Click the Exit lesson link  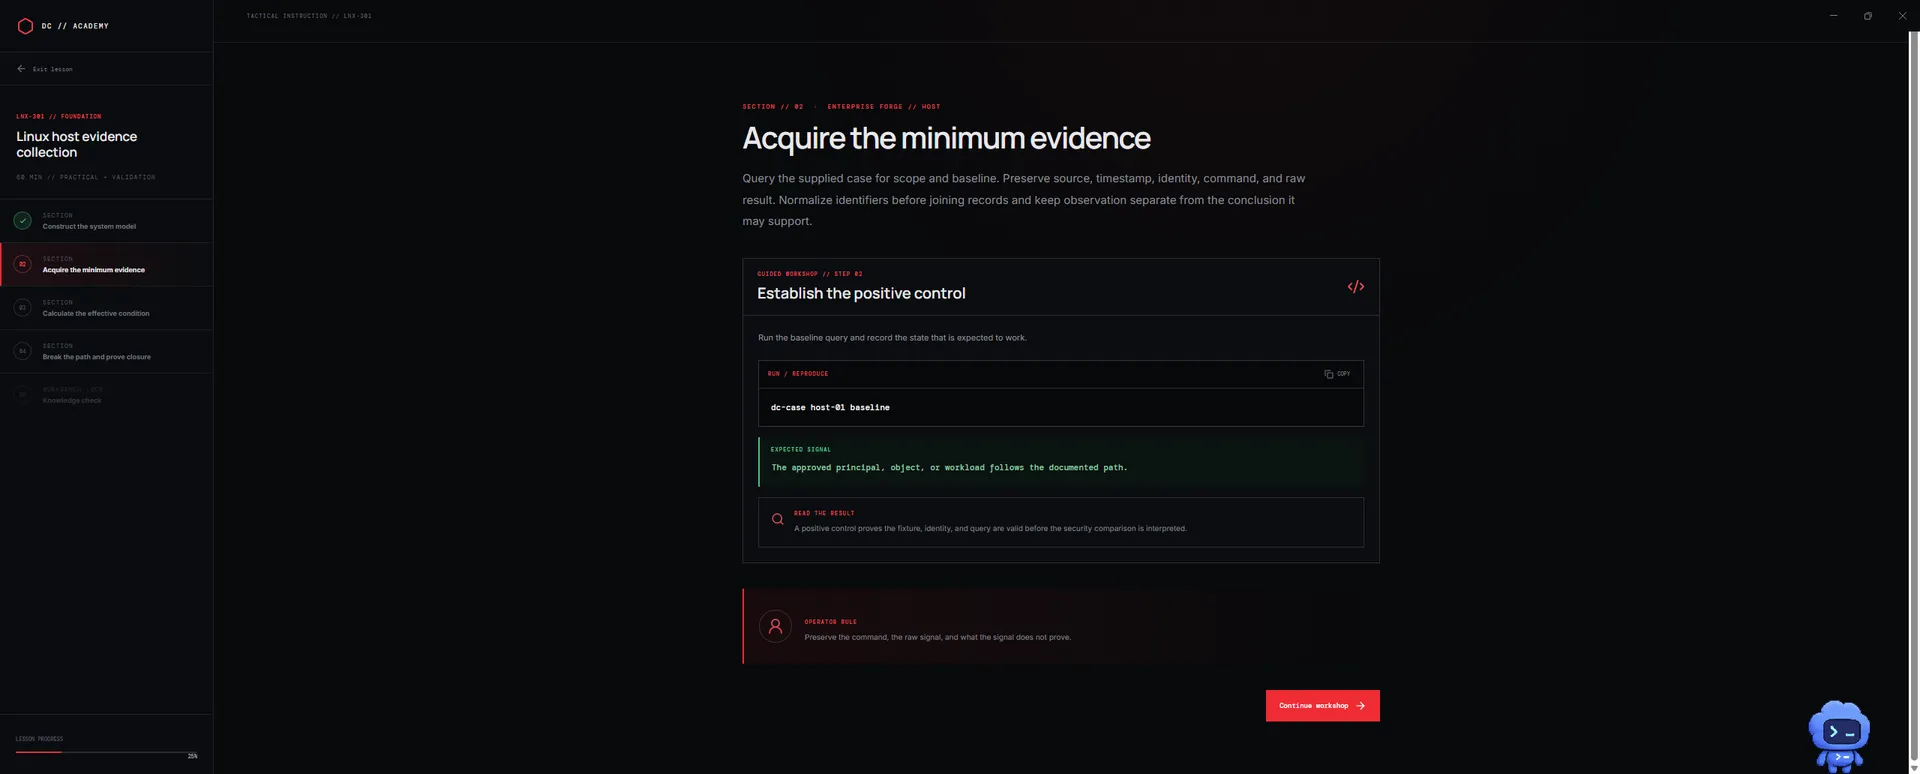(x=45, y=69)
